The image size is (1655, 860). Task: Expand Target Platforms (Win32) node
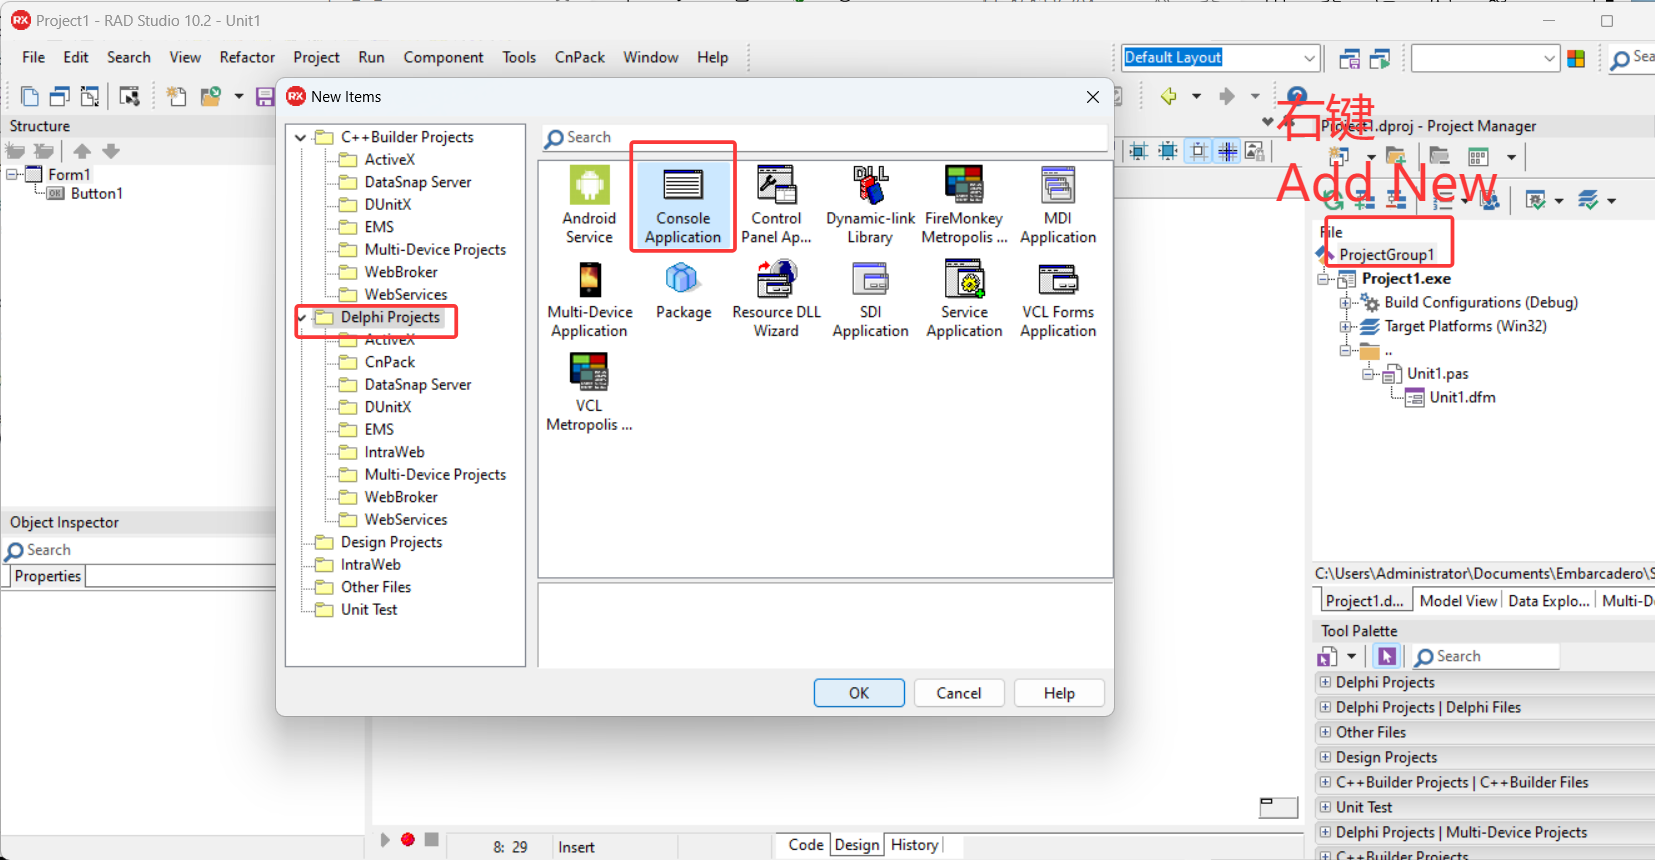1345,326
